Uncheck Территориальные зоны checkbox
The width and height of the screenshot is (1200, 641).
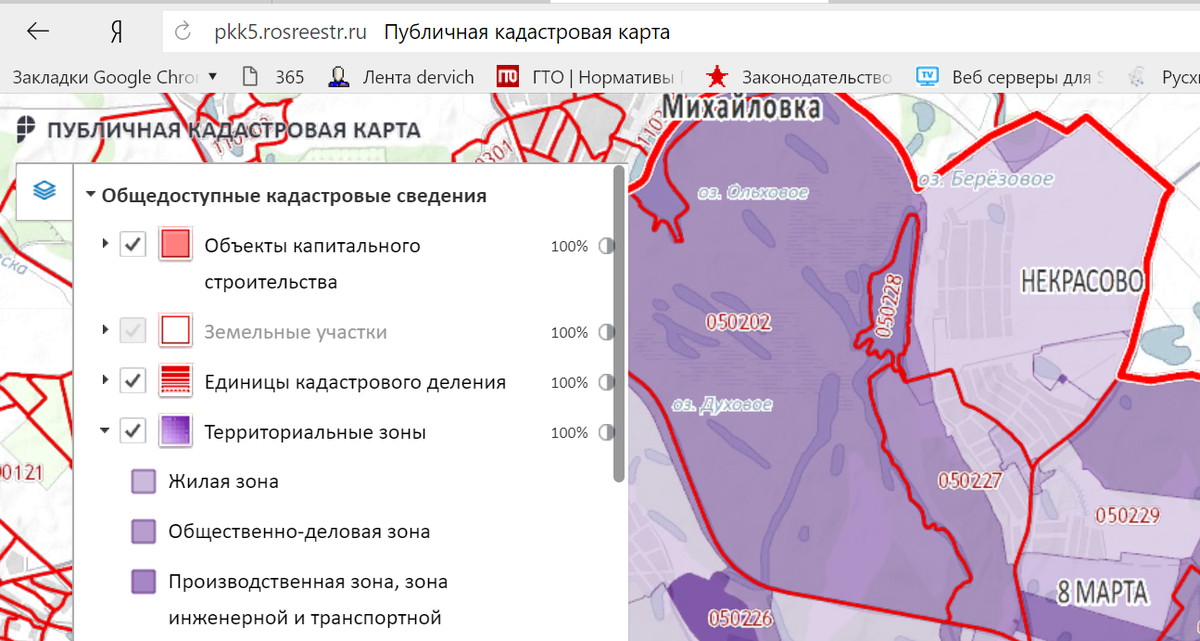pos(134,431)
